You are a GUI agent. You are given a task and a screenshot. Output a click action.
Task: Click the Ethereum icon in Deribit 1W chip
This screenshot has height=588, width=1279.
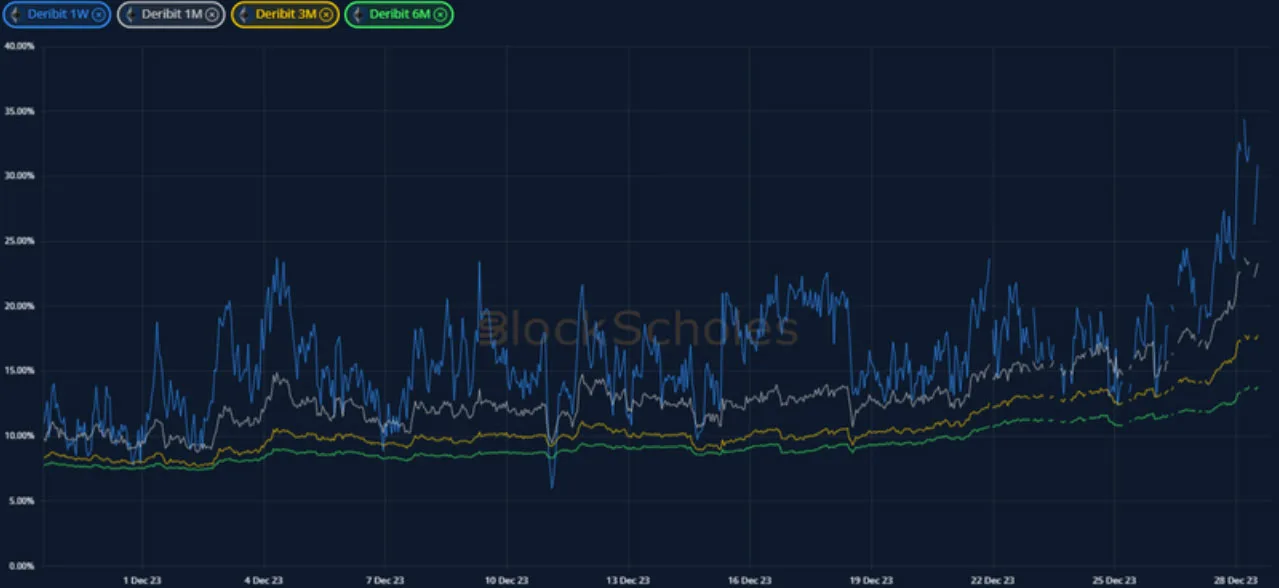point(16,14)
